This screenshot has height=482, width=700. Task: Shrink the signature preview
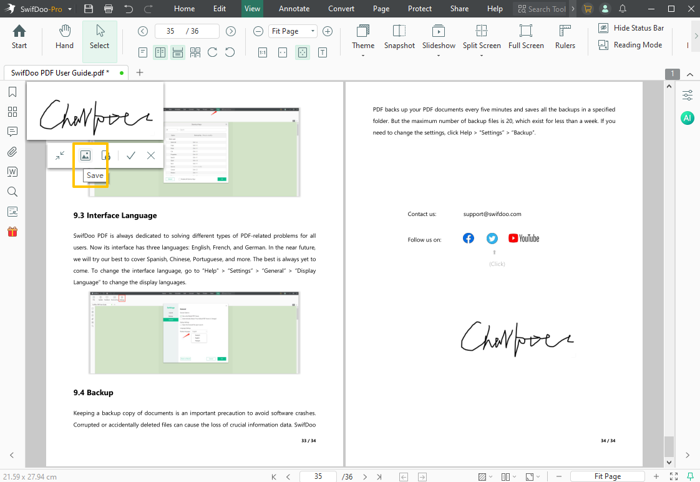coord(60,155)
